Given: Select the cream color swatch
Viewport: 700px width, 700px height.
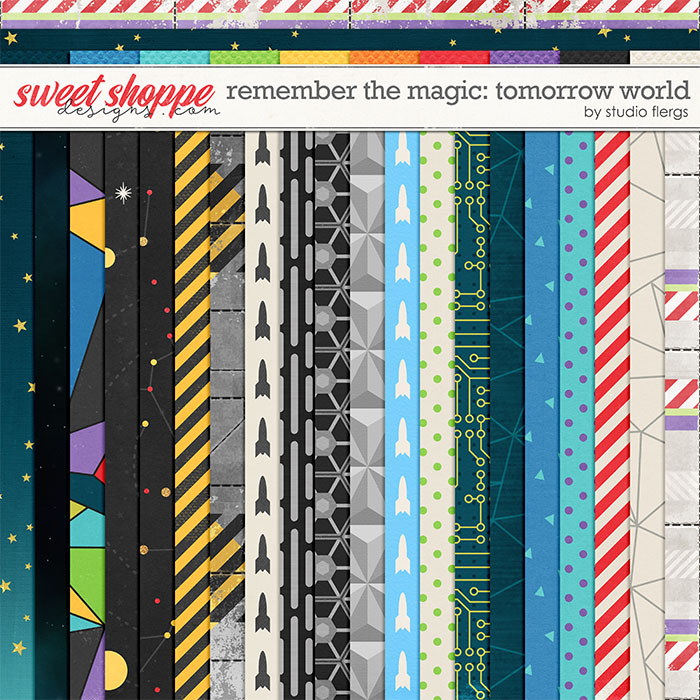Looking at the screenshot, I should [x=665, y=57].
